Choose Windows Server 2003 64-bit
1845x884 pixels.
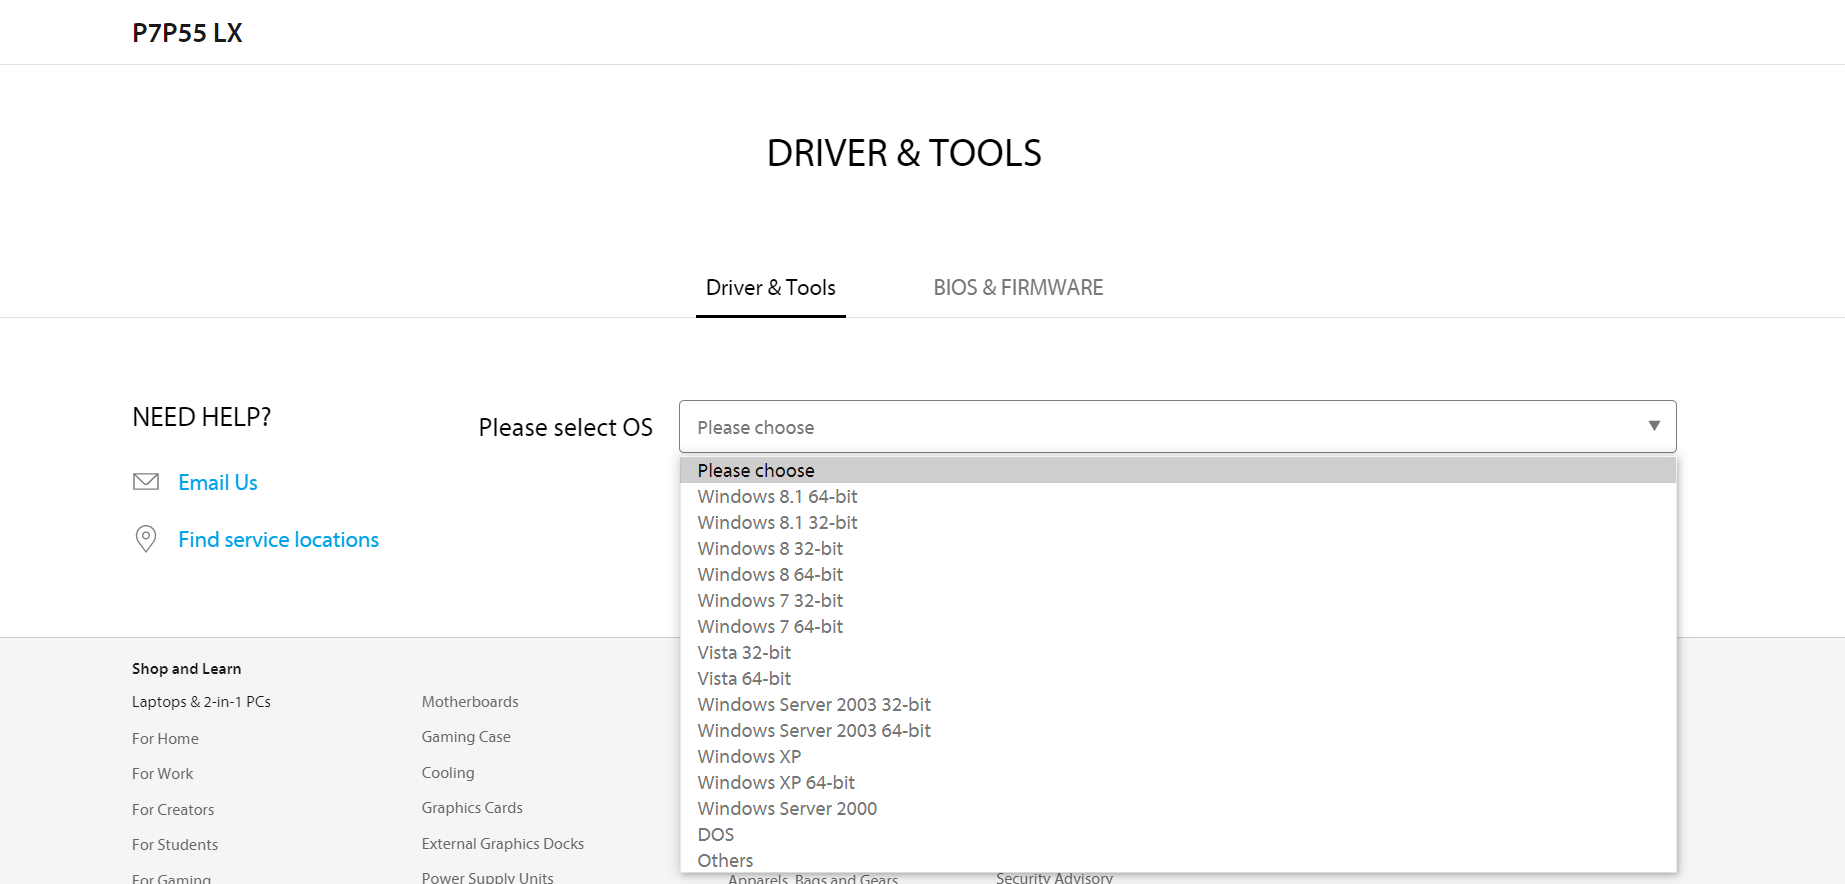pos(1178,730)
